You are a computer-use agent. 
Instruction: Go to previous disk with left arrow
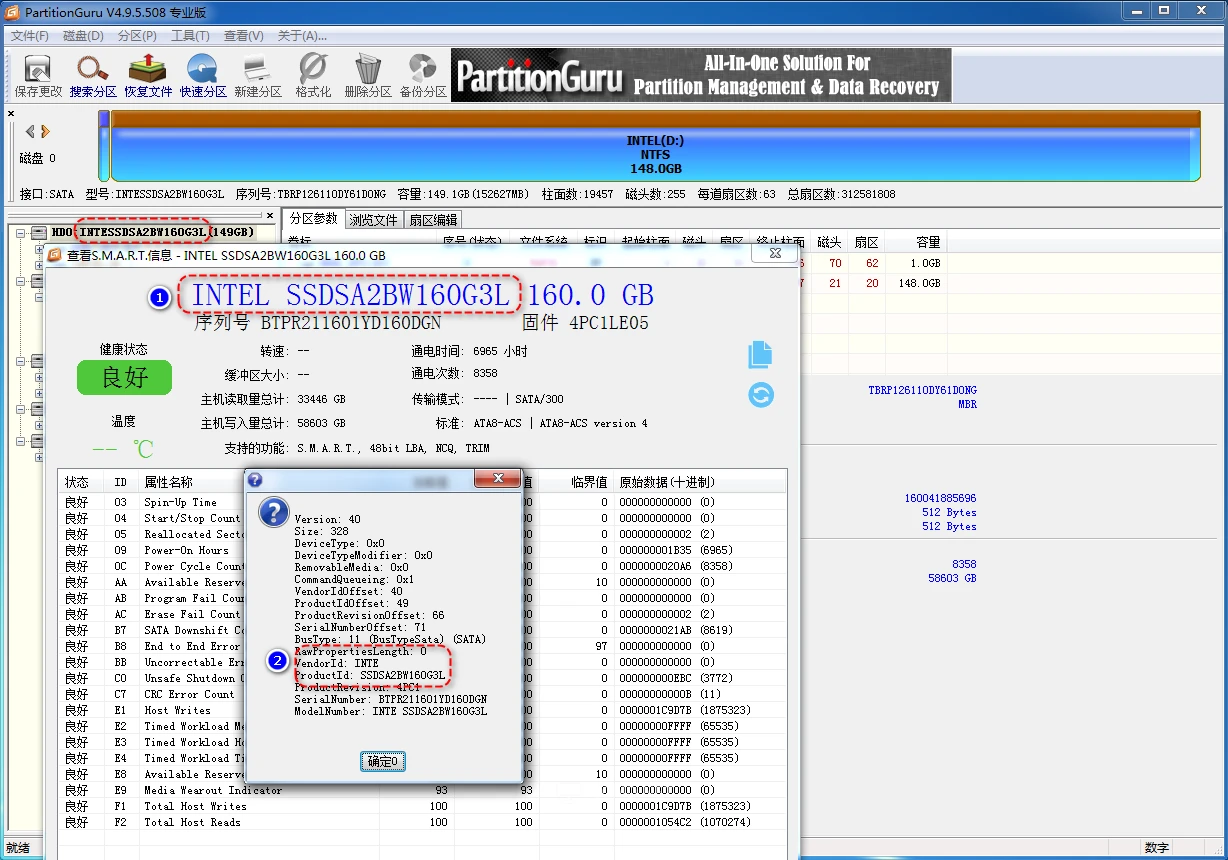30,131
